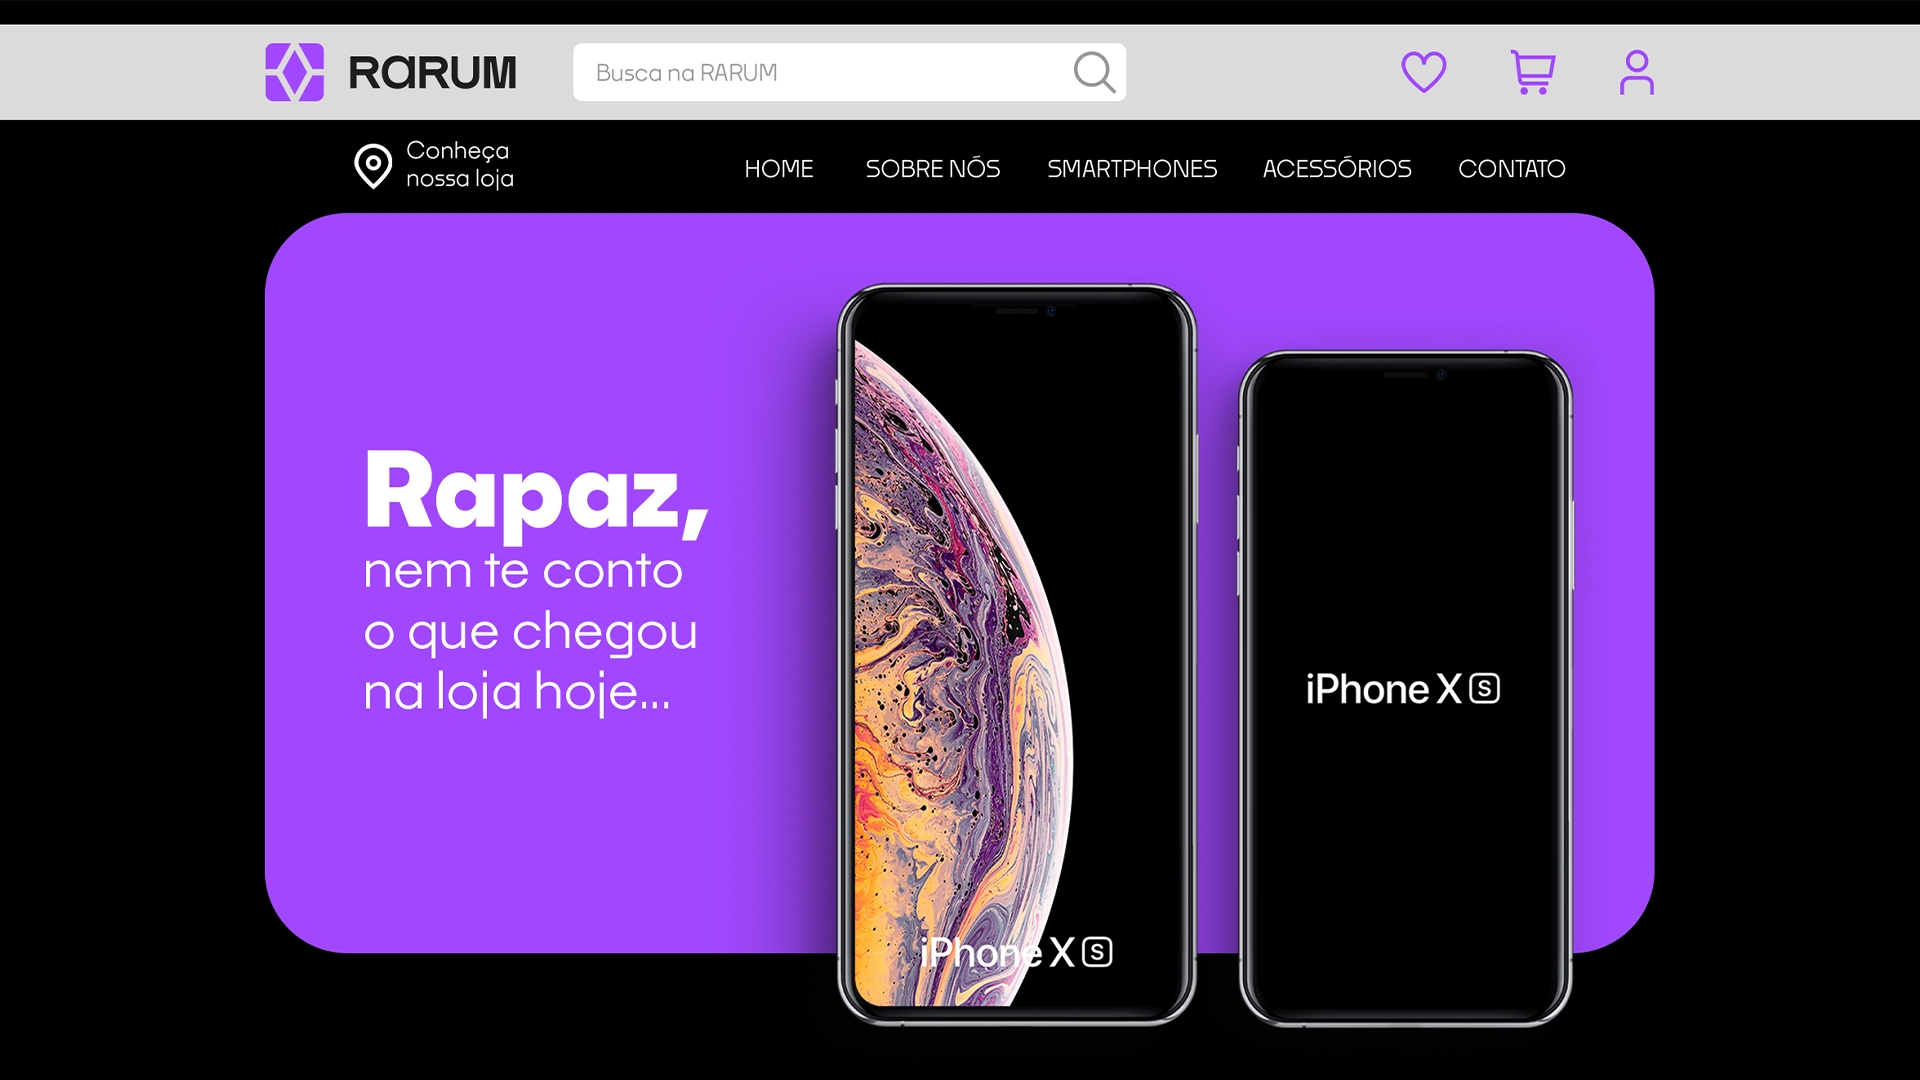Open the ACESSÓRIOS menu item
The image size is (1920, 1080).
pos(1337,168)
